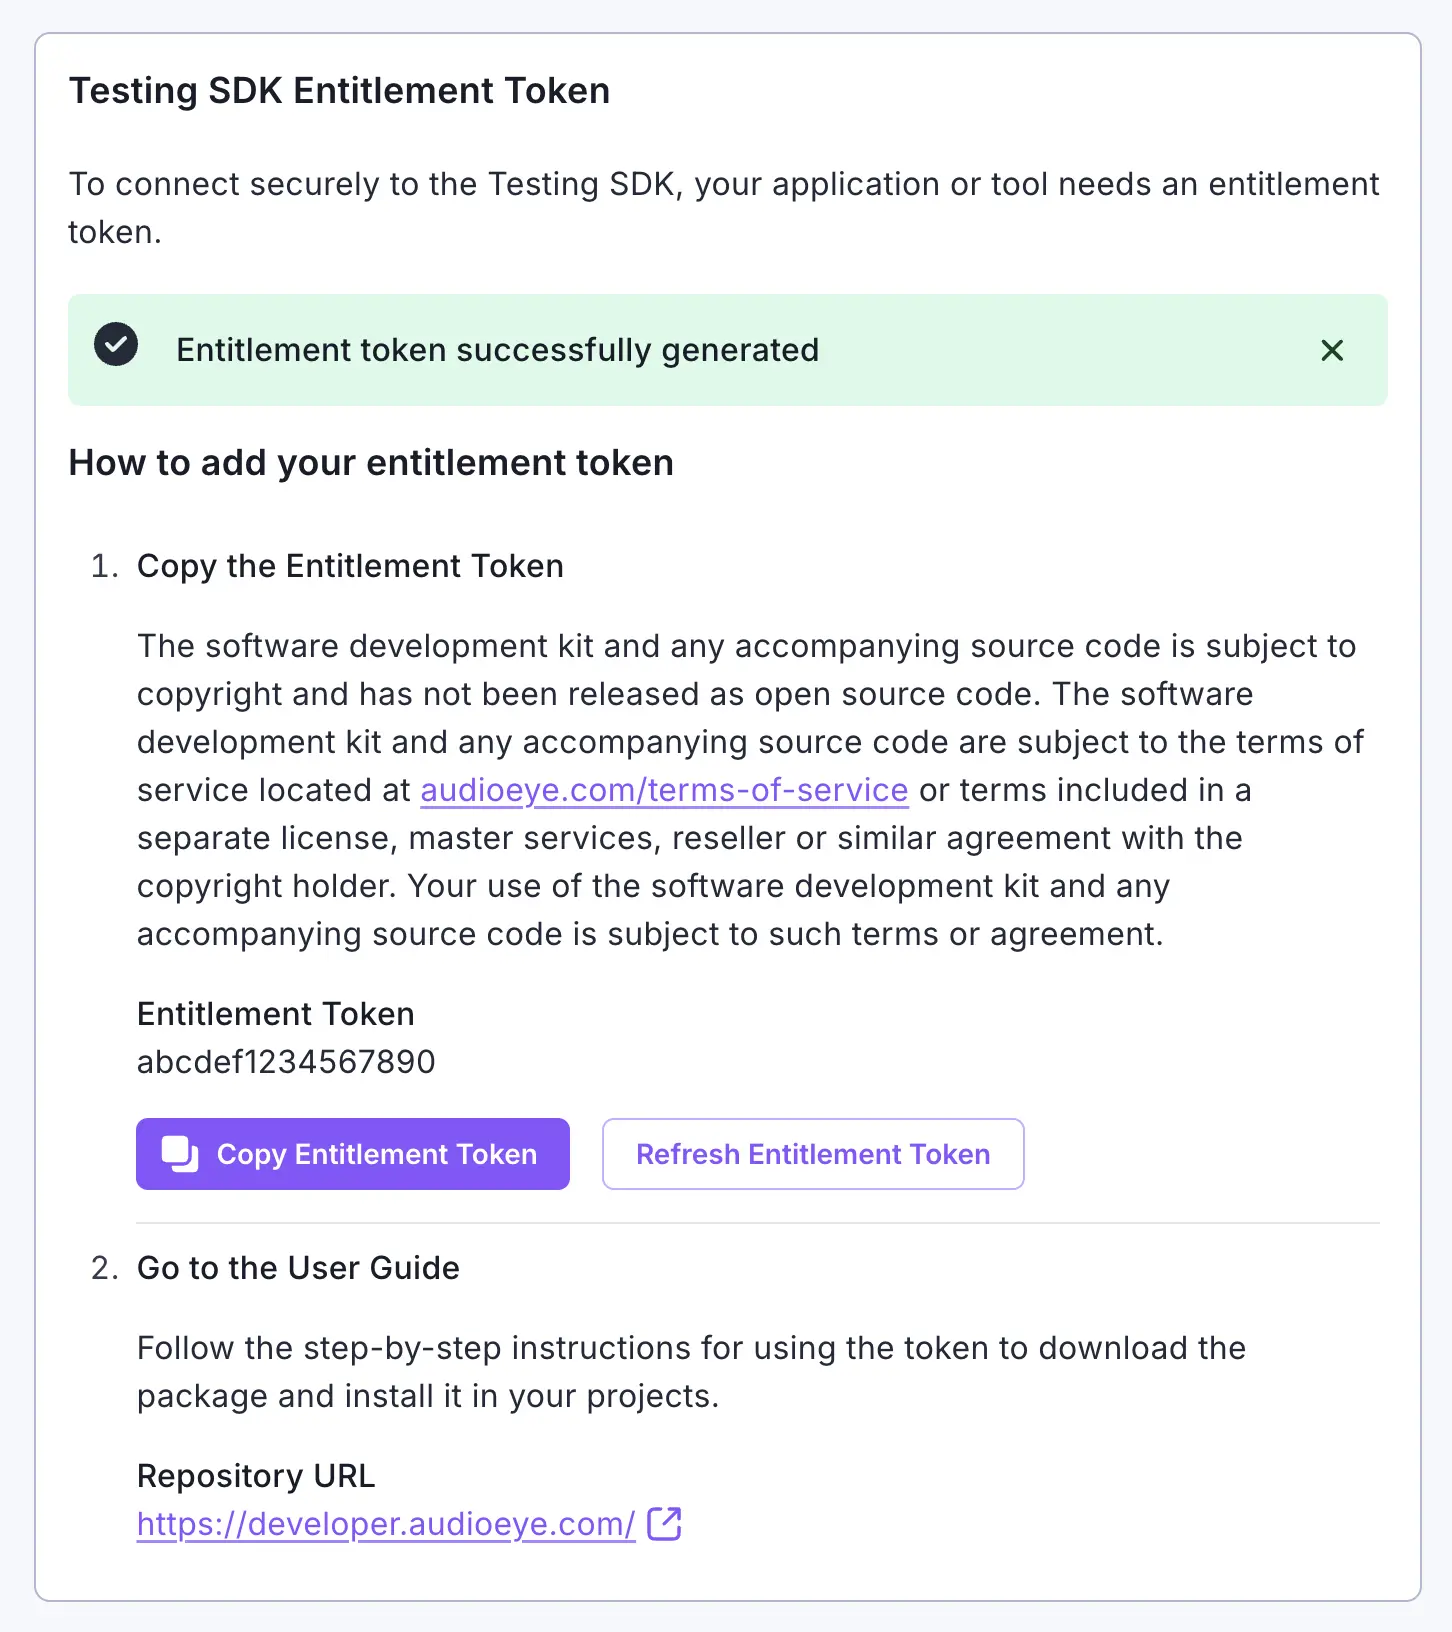Select the token value abcdef1234567890
The width and height of the screenshot is (1452, 1632).
coord(285,1061)
